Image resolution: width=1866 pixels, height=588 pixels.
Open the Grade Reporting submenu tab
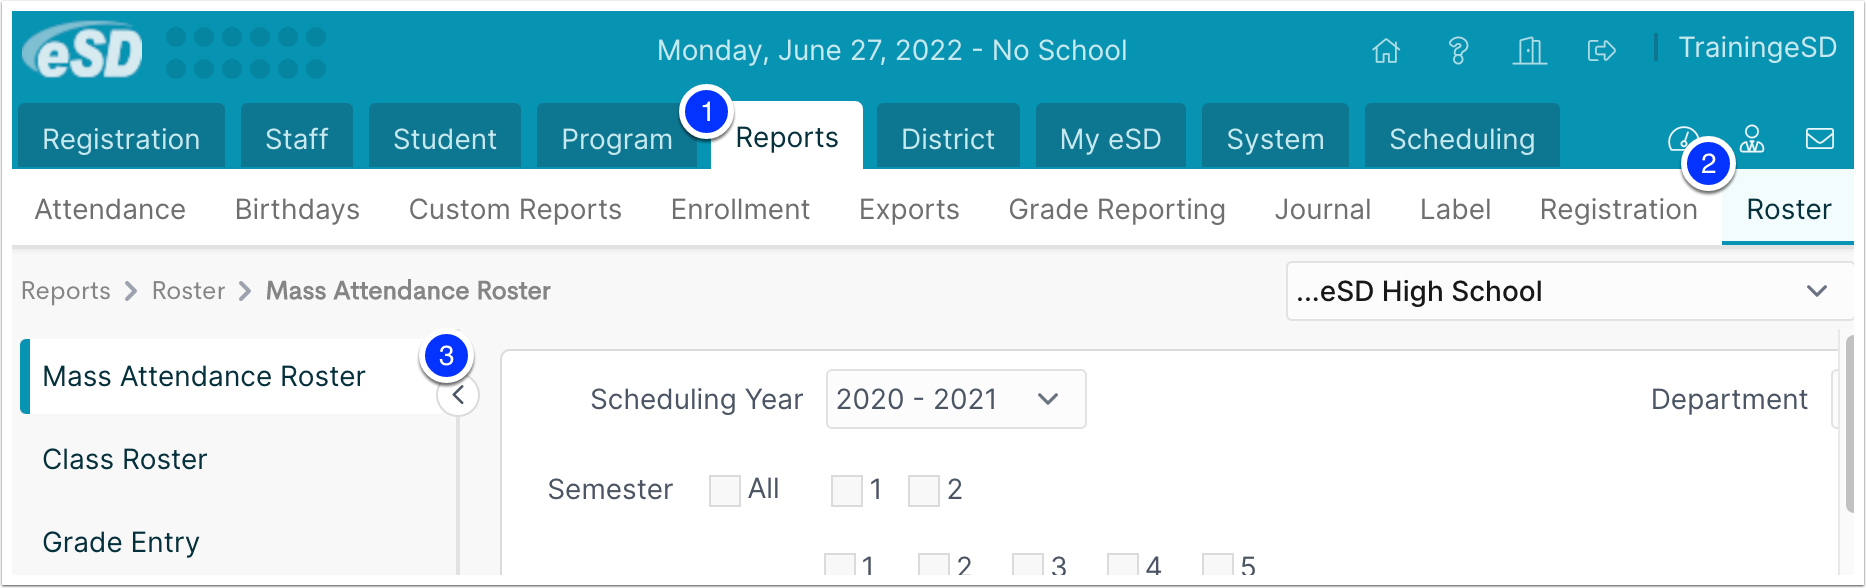(x=1117, y=209)
